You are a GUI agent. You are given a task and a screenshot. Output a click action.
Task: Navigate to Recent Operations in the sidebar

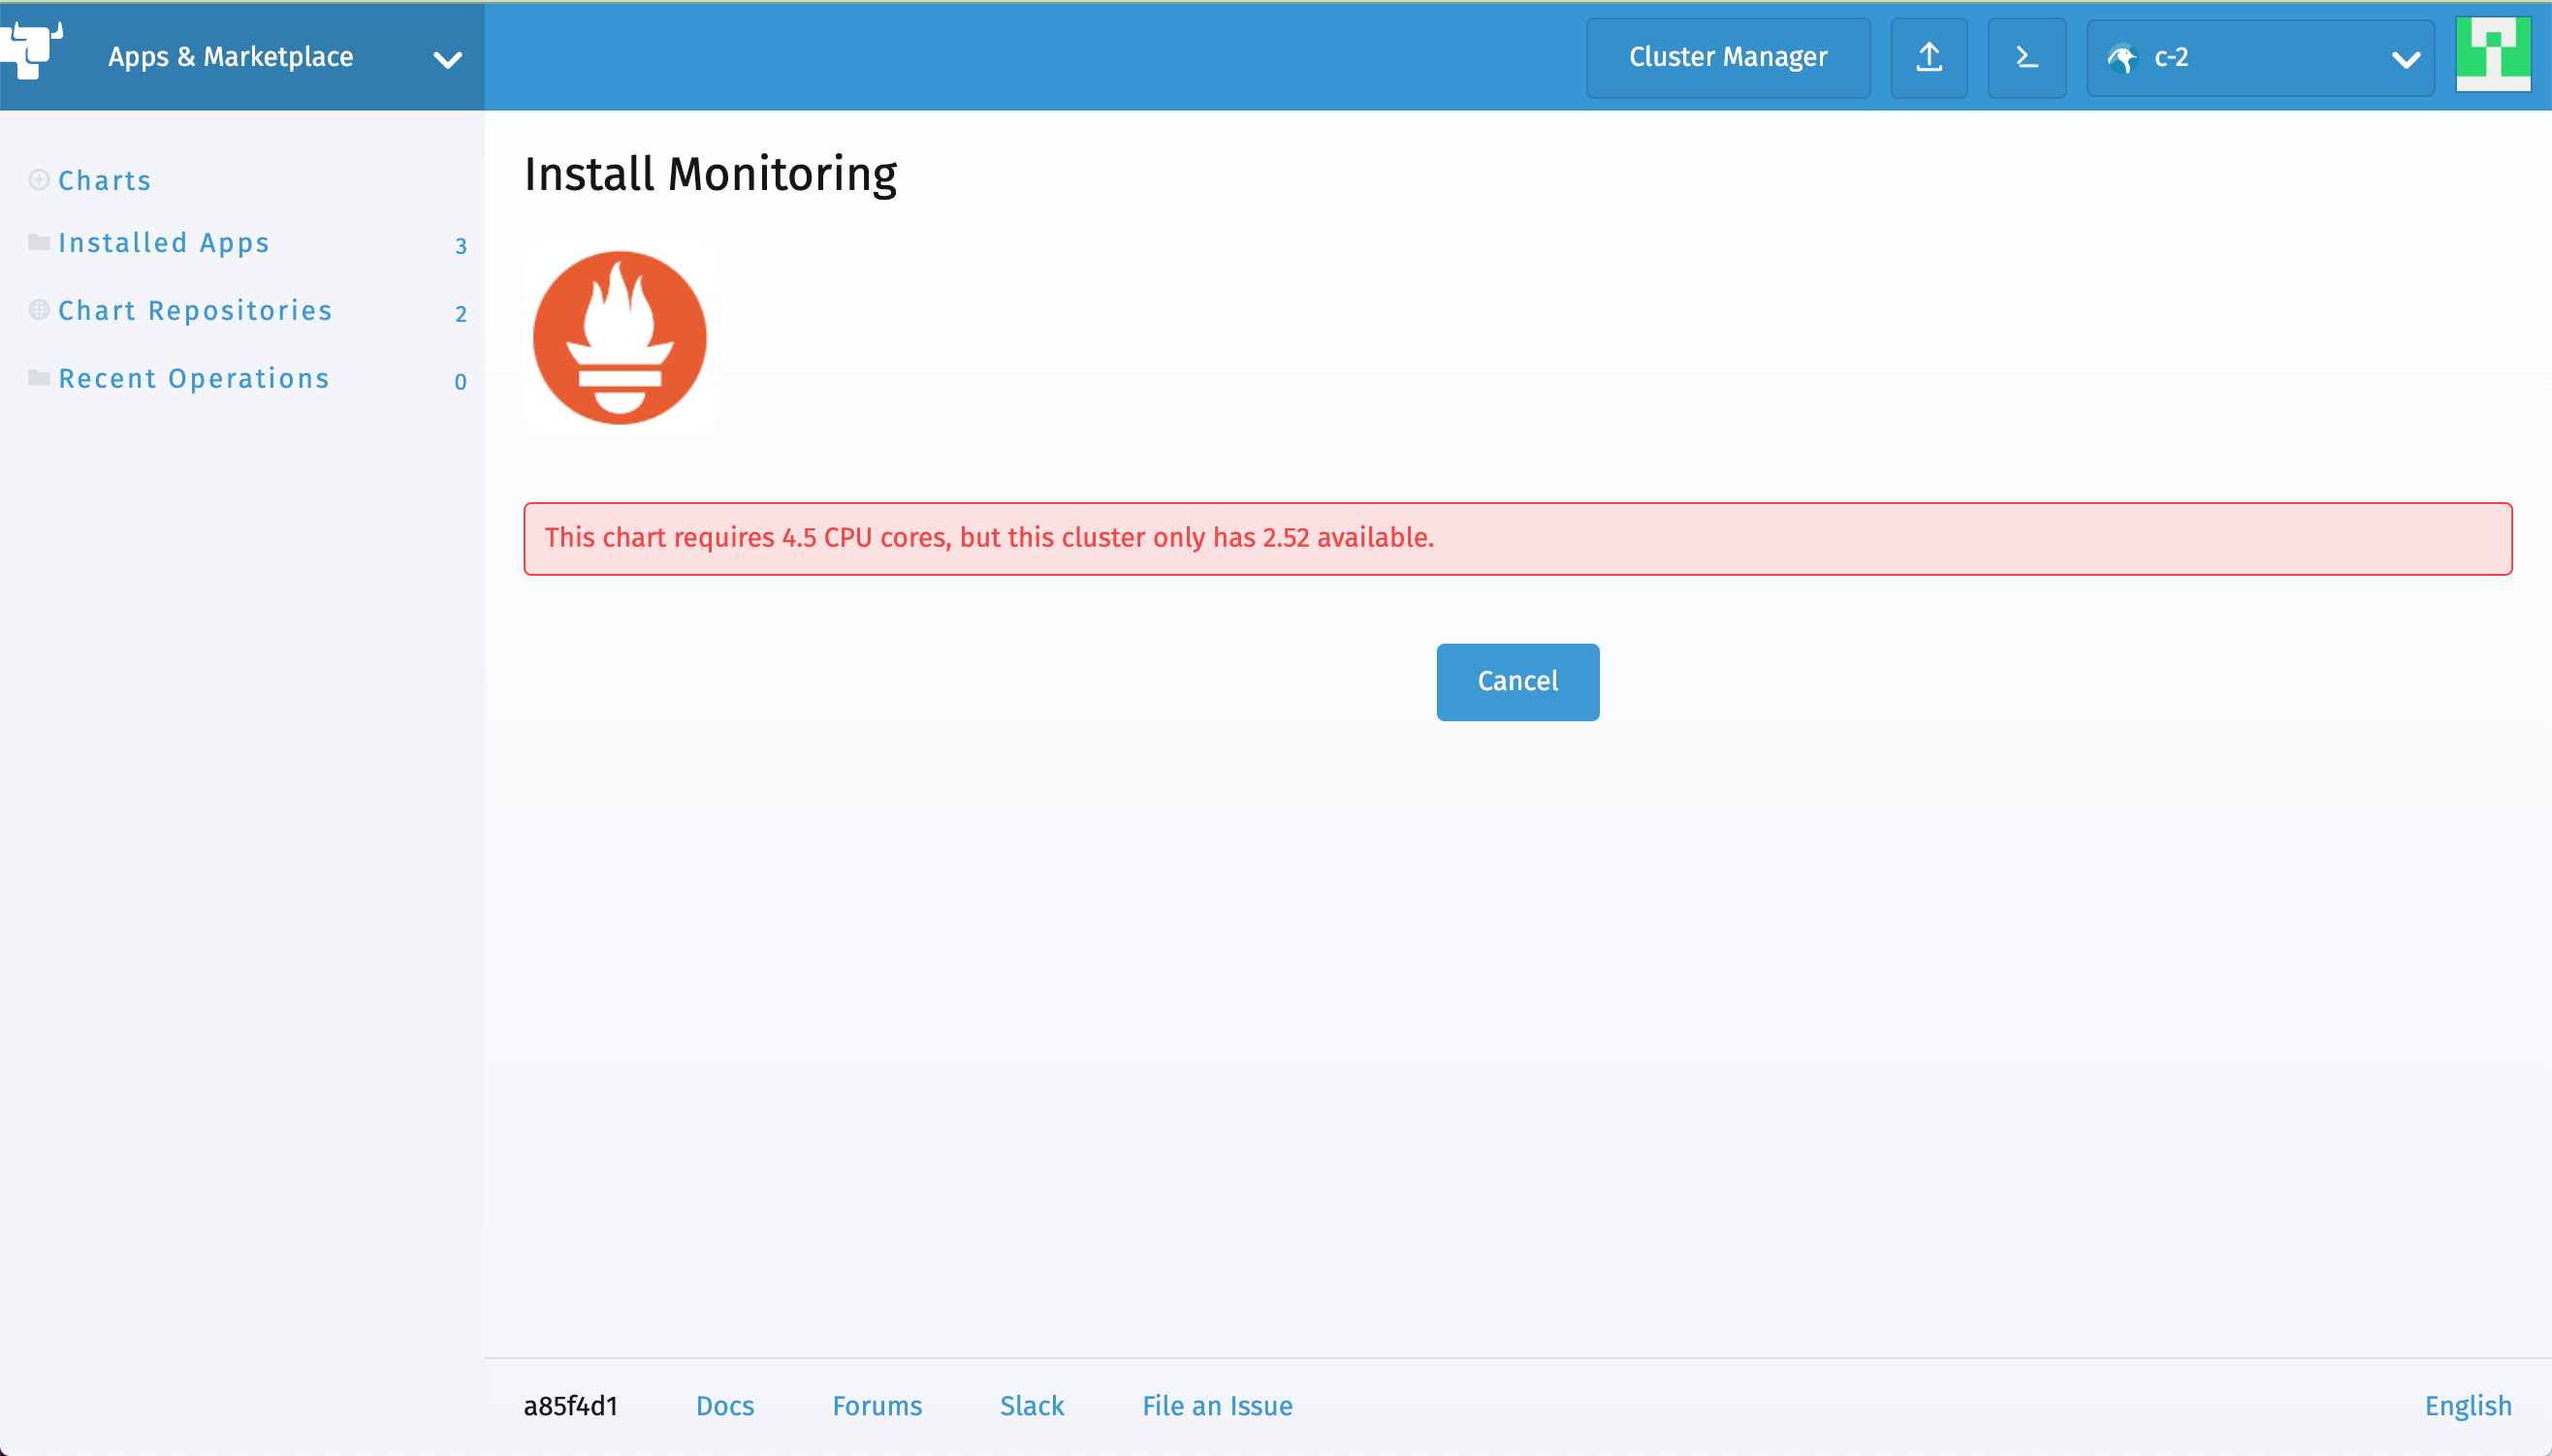[x=194, y=378]
